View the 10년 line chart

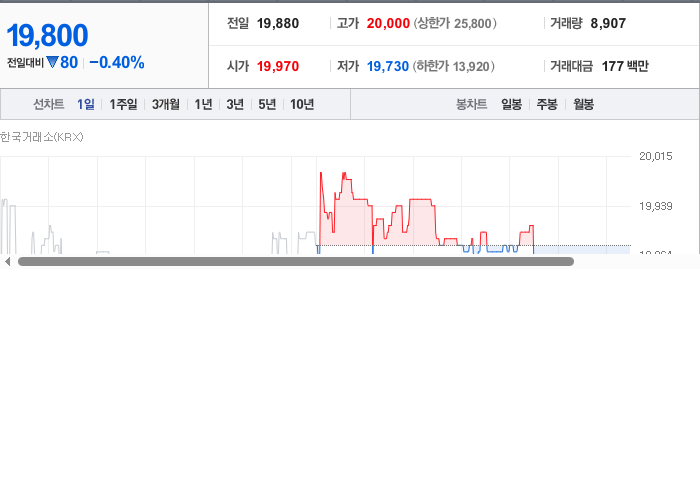[x=302, y=104]
